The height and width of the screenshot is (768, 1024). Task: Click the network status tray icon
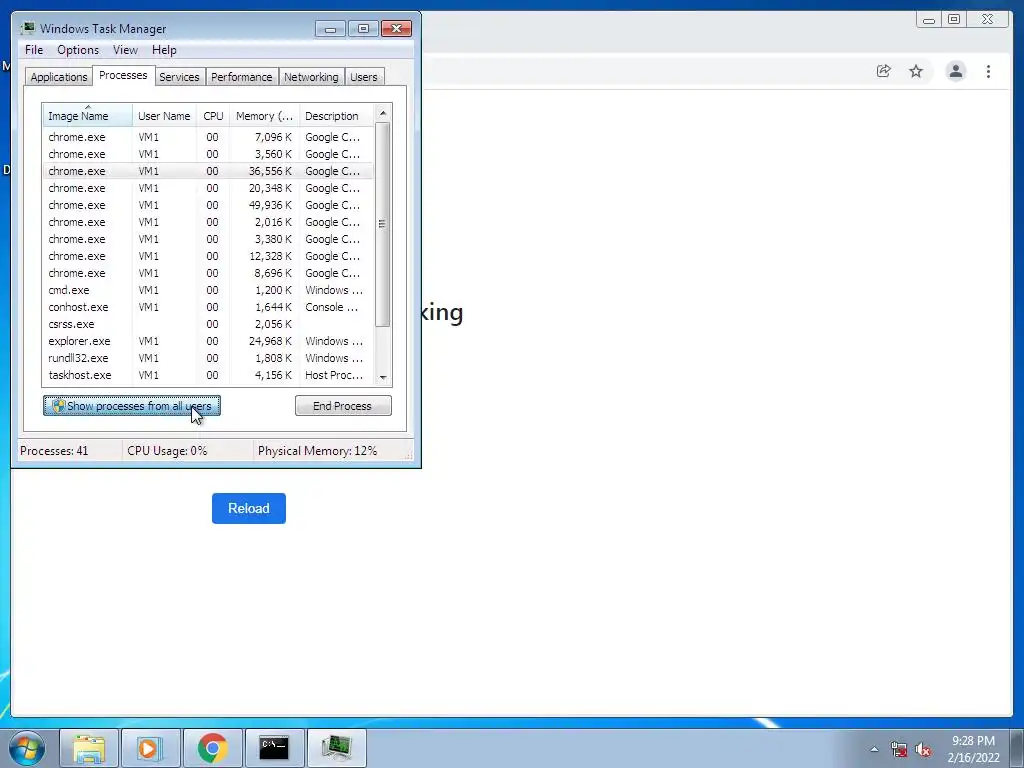coord(899,749)
